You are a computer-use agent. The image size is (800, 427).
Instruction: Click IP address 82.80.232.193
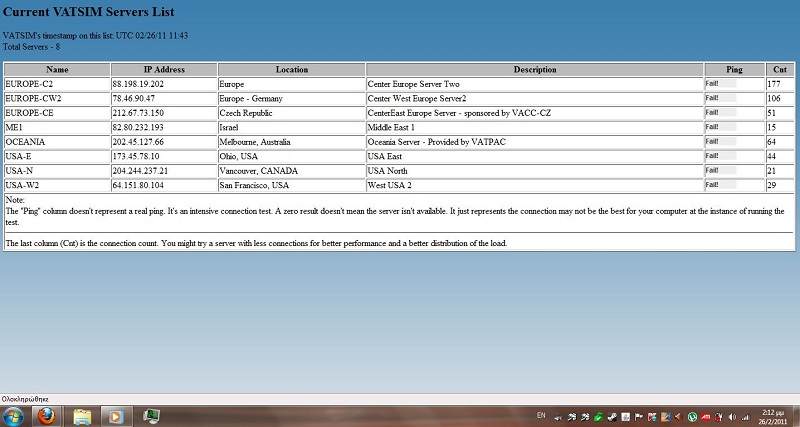click(x=138, y=128)
